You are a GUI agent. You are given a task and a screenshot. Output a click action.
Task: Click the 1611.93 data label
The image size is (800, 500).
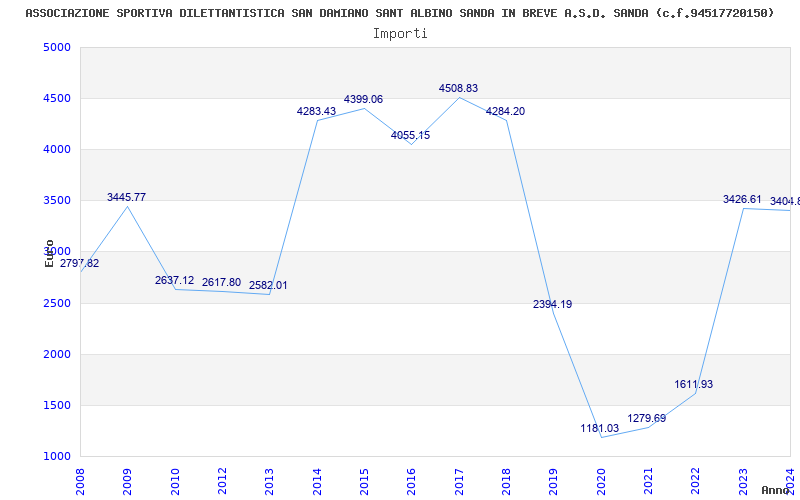tap(694, 384)
